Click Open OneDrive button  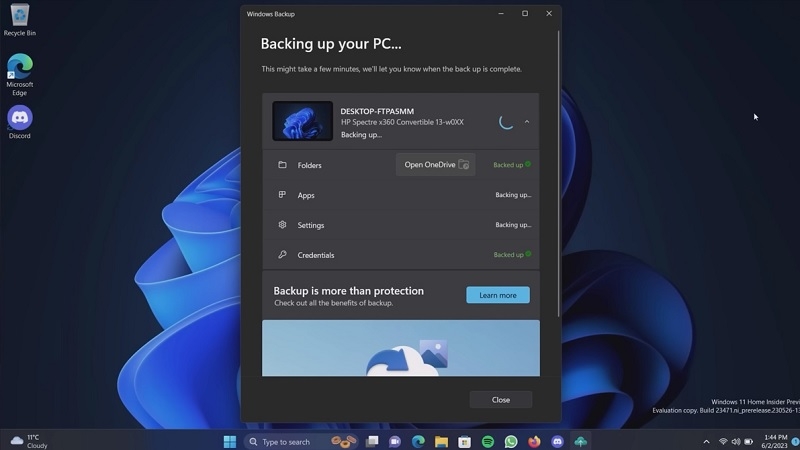coord(436,165)
